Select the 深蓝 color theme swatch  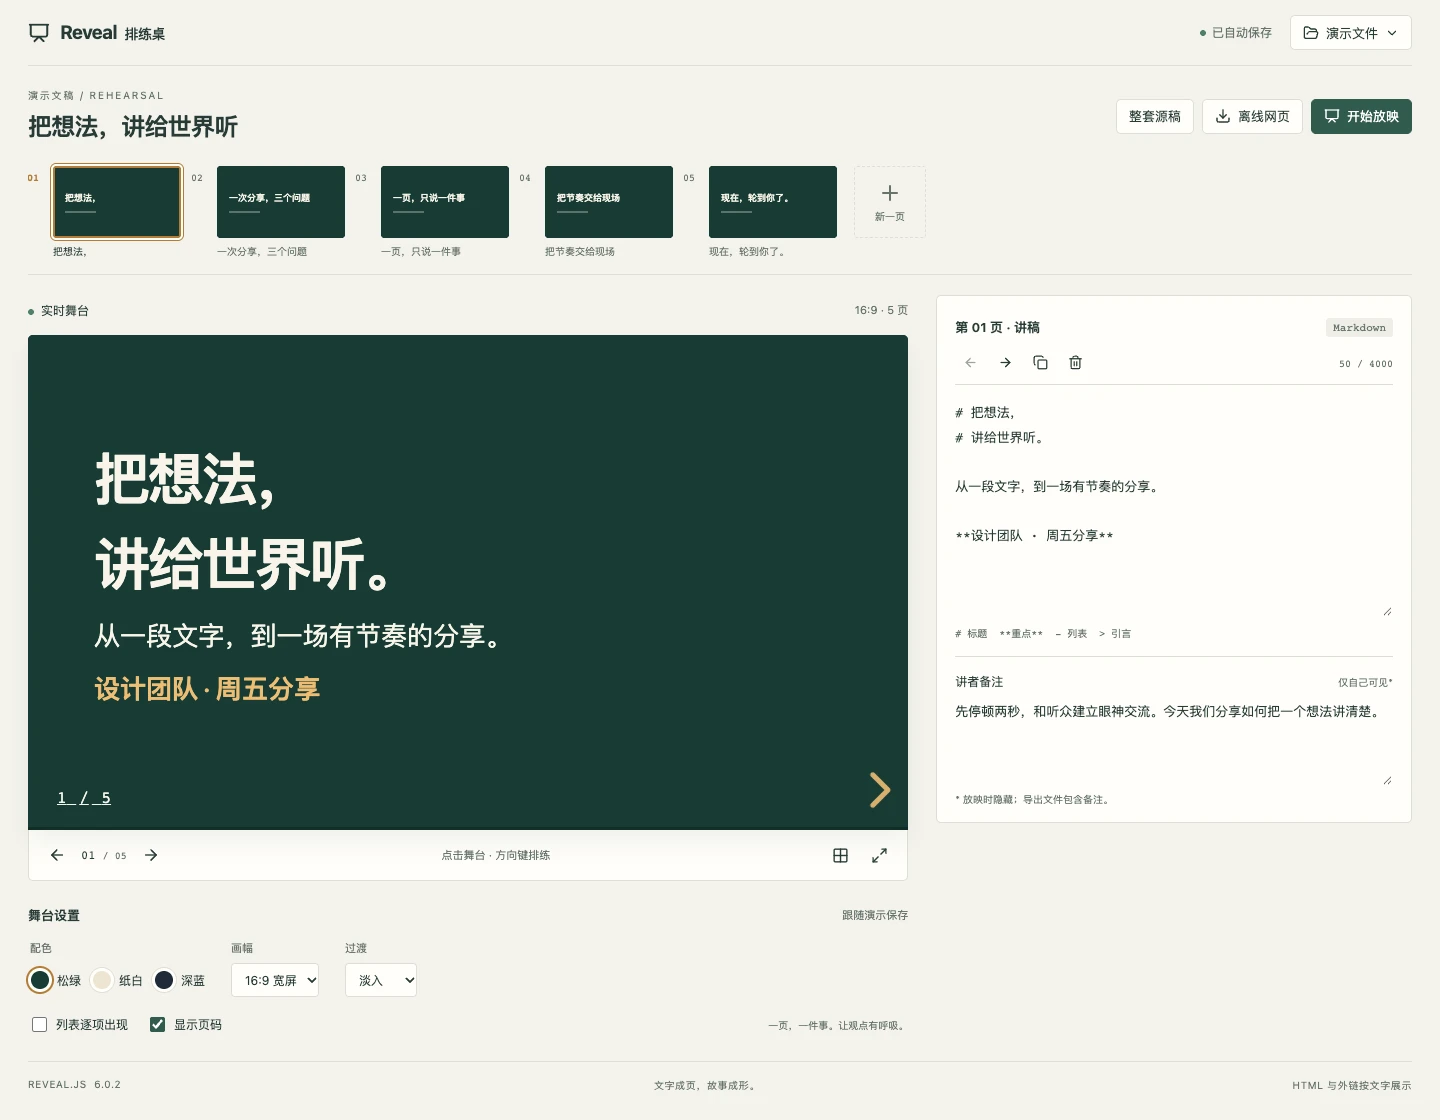point(164,980)
